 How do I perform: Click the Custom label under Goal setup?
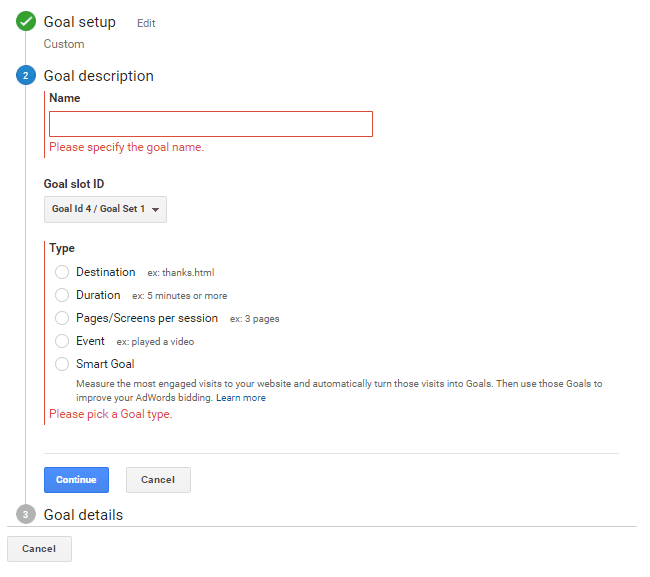pyautogui.click(x=64, y=44)
